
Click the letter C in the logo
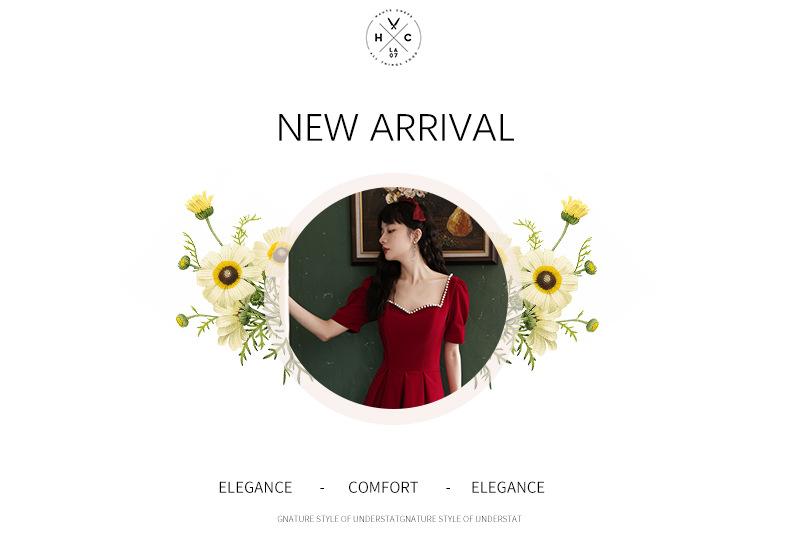408,37
